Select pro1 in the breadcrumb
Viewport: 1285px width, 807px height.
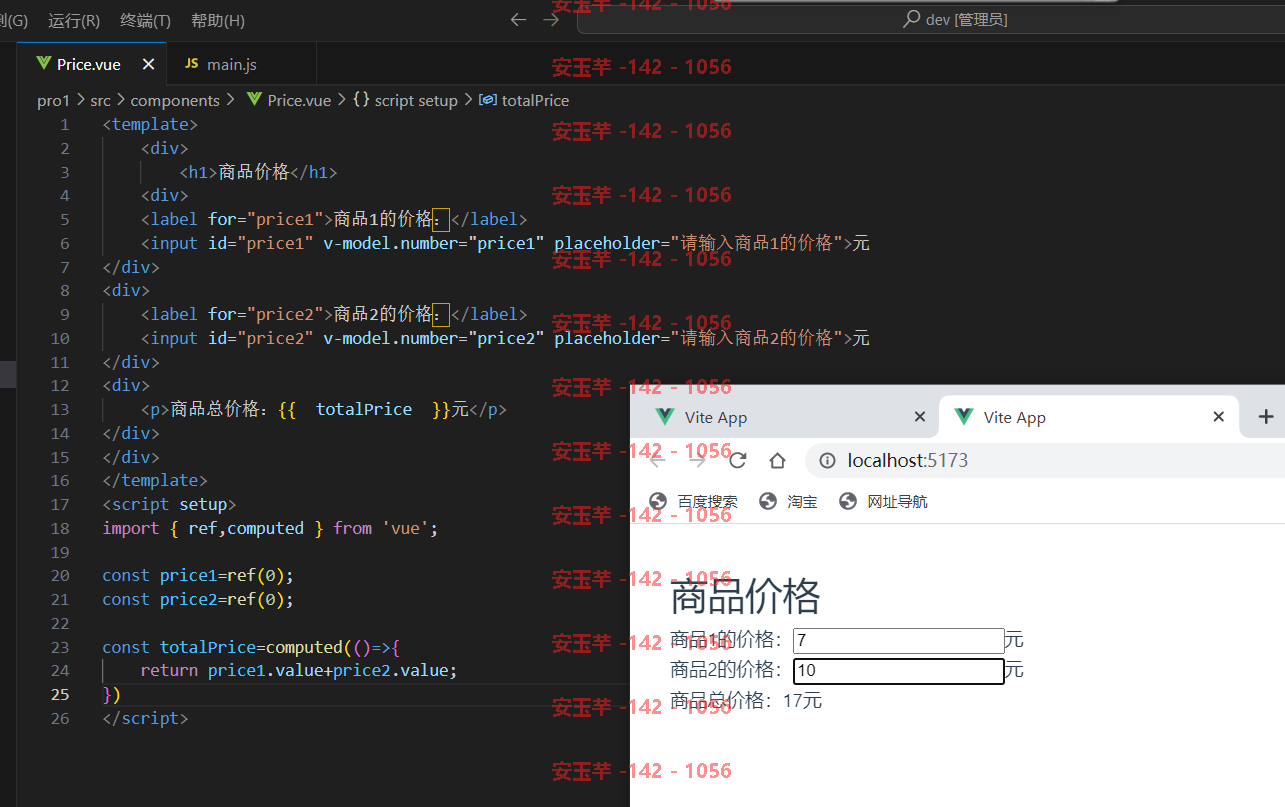pos(54,100)
